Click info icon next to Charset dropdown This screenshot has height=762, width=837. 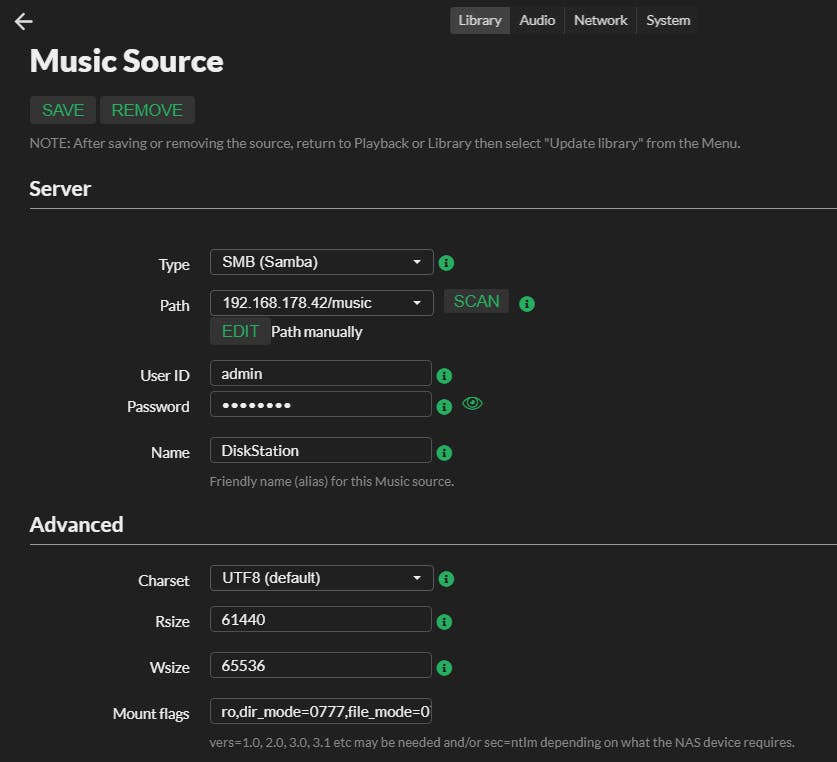447,578
